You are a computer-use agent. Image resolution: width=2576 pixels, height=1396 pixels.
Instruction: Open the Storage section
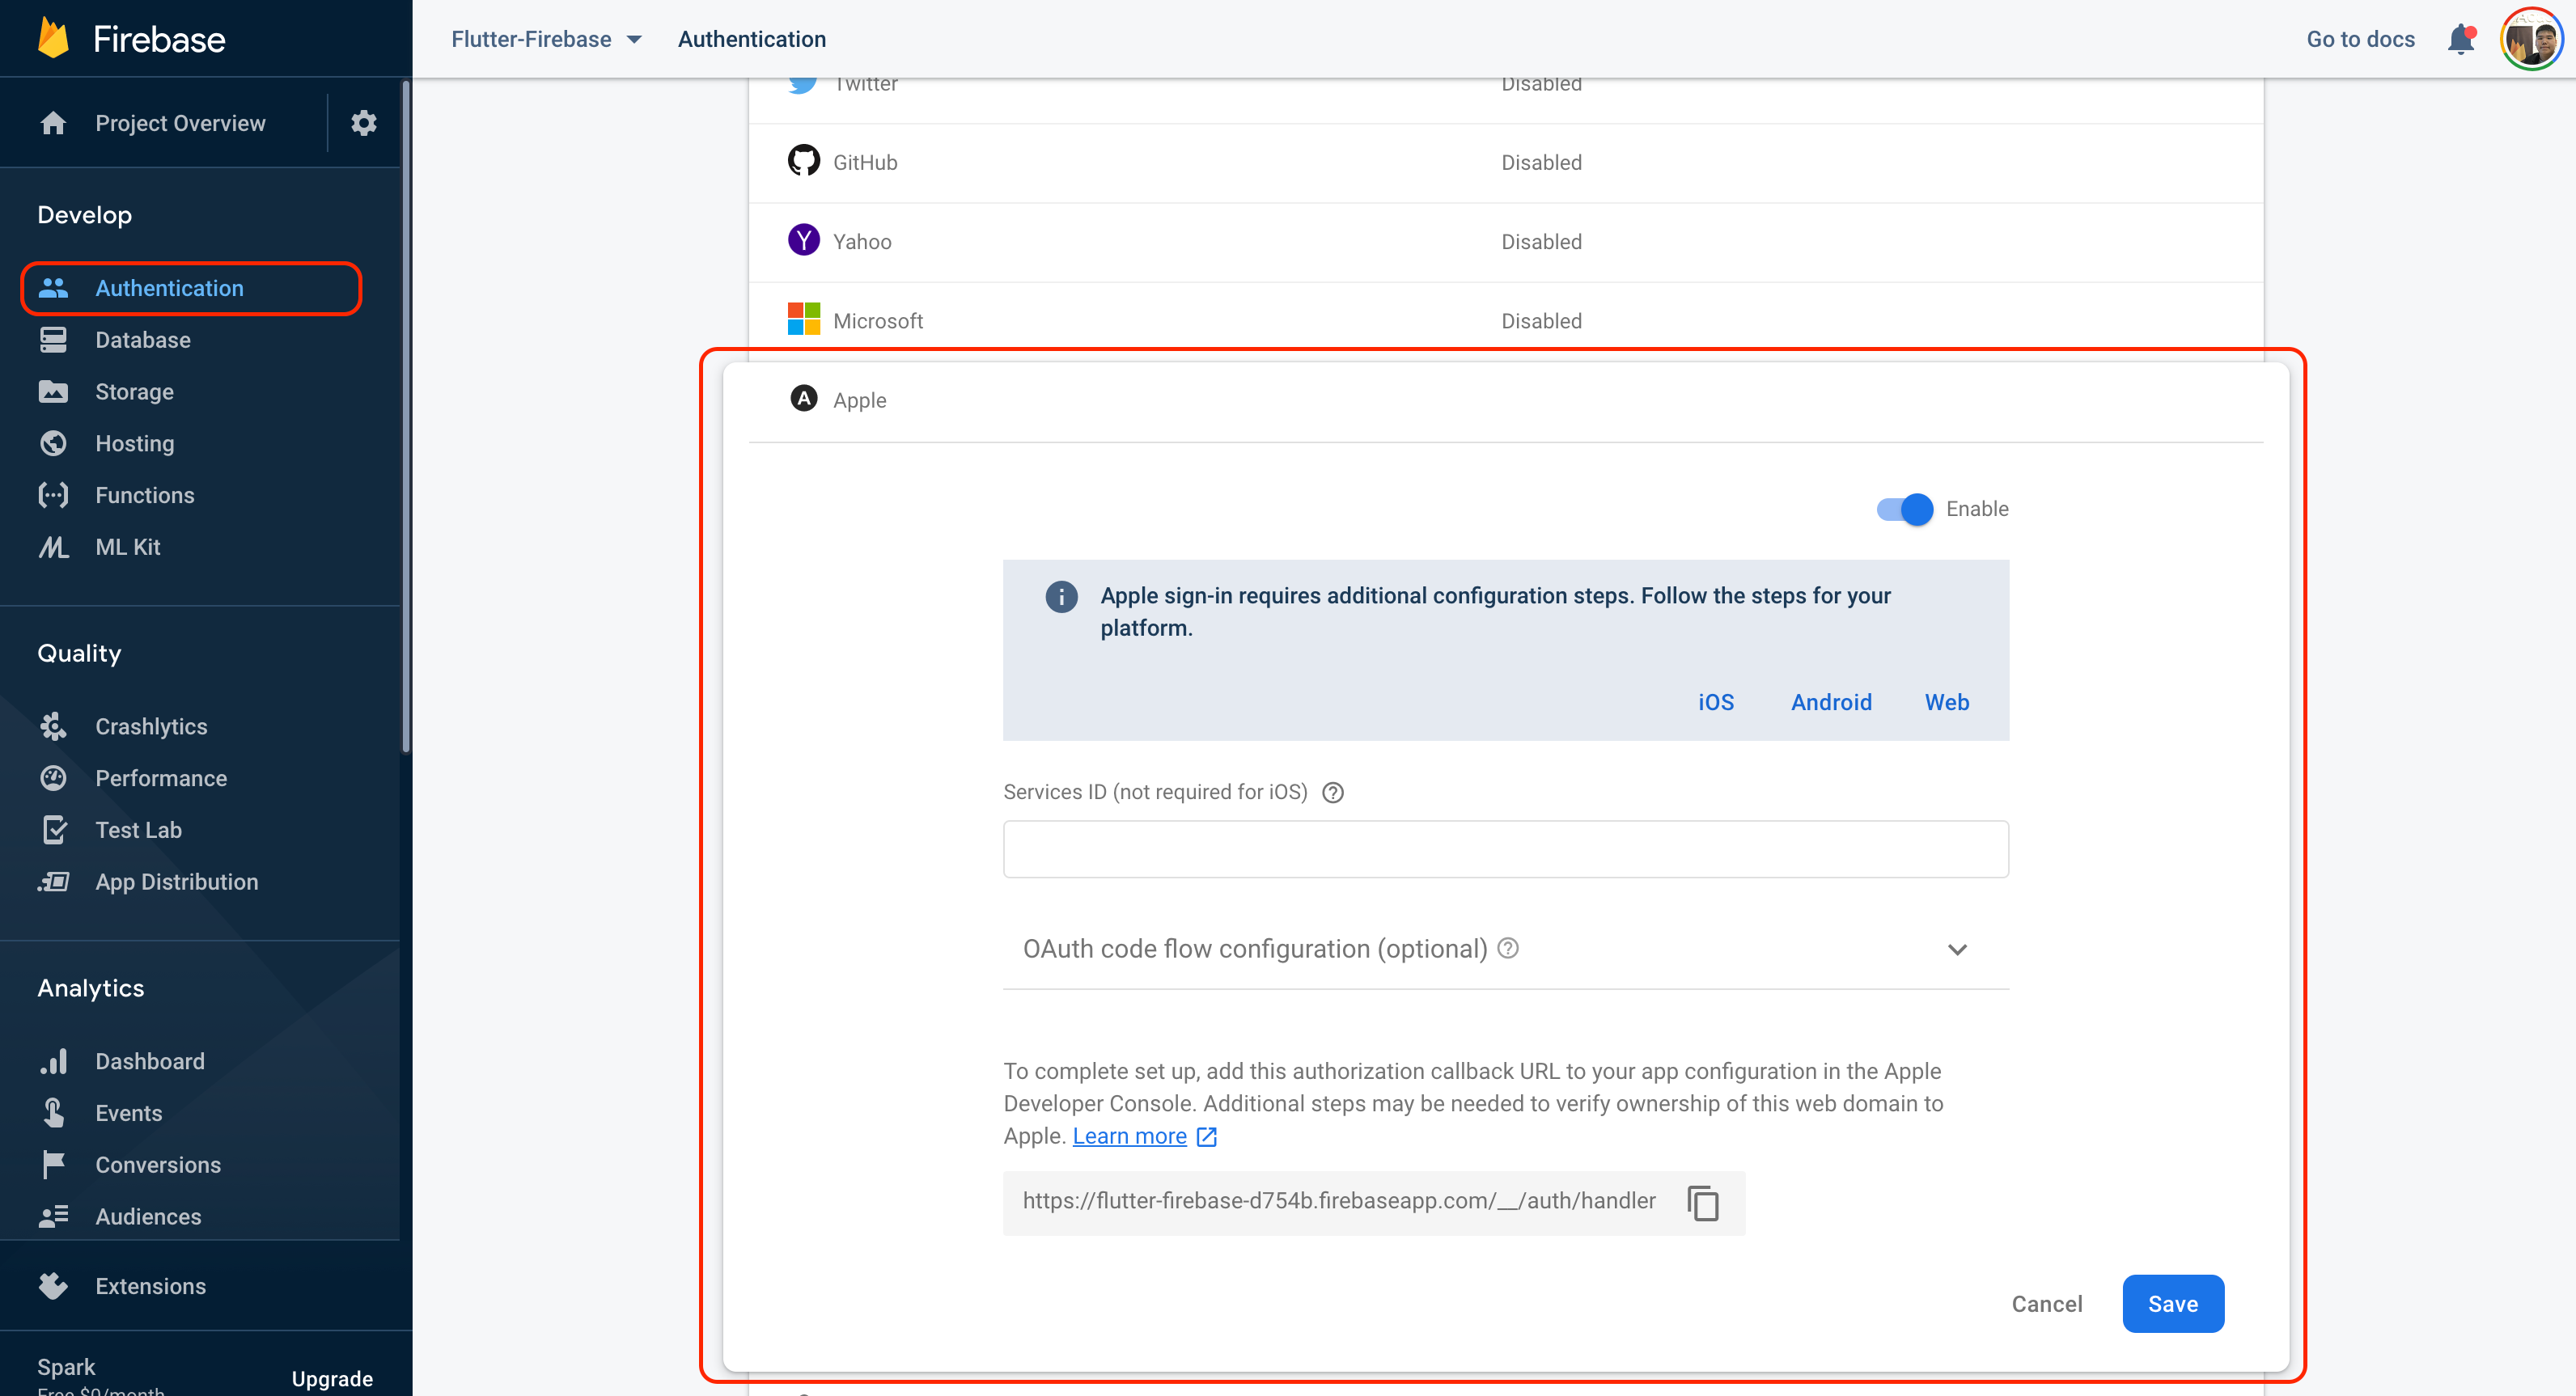click(x=134, y=392)
